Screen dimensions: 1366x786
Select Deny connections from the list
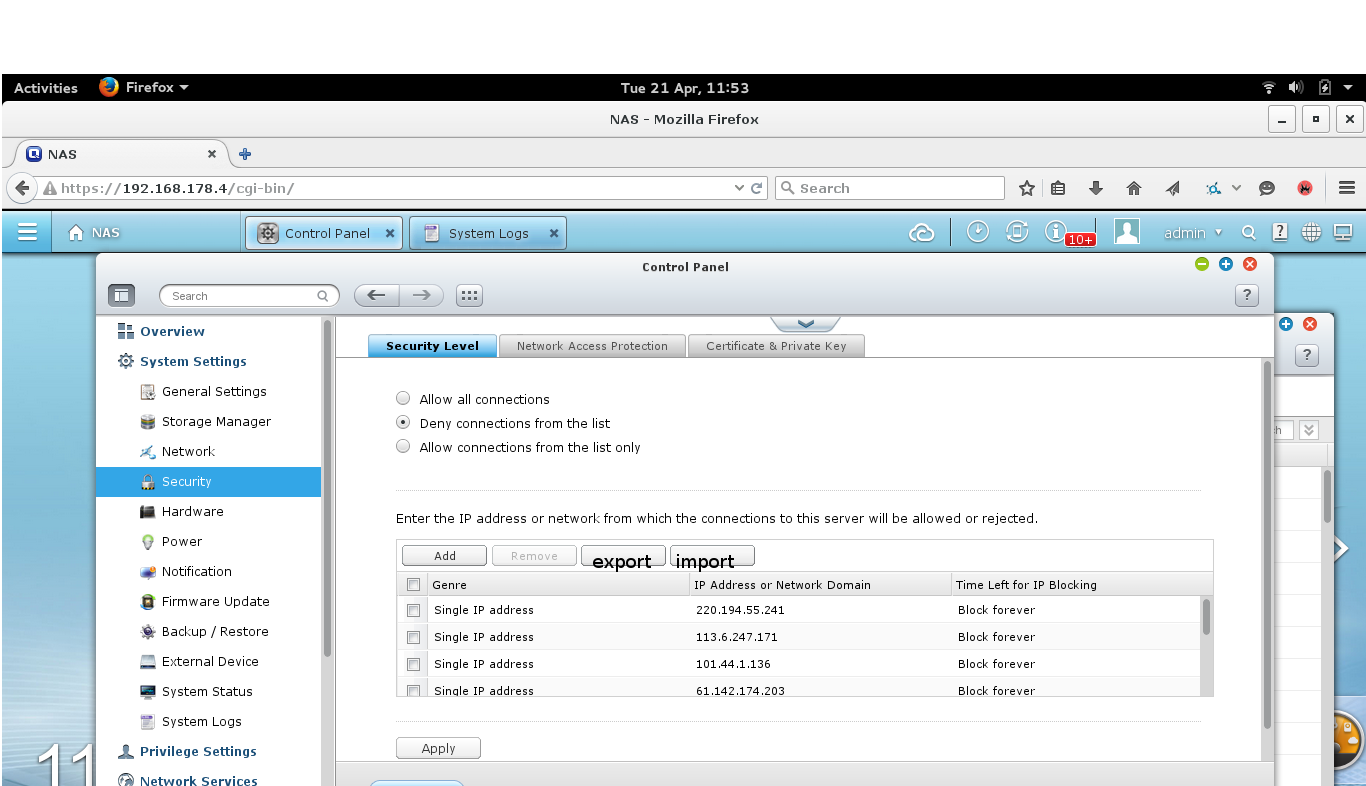(x=403, y=423)
